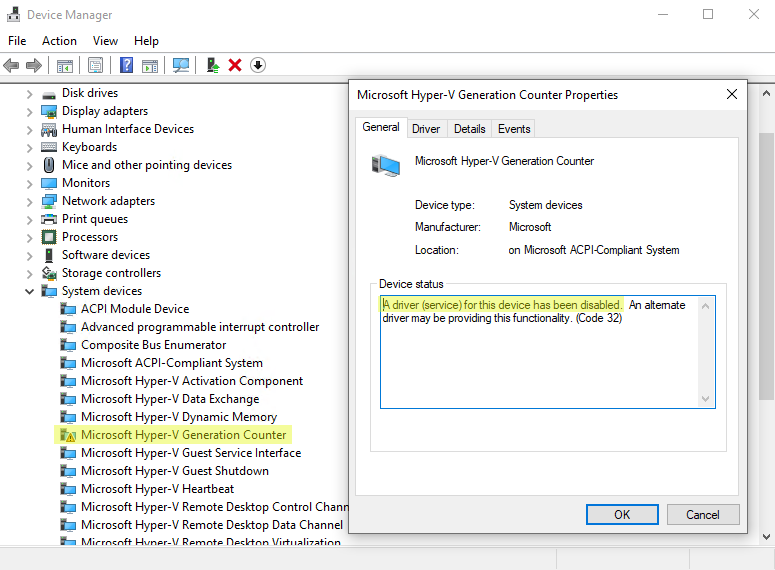The height and width of the screenshot is (570, 775).
Task: Open the Help menu
Action: coord(146,41)
